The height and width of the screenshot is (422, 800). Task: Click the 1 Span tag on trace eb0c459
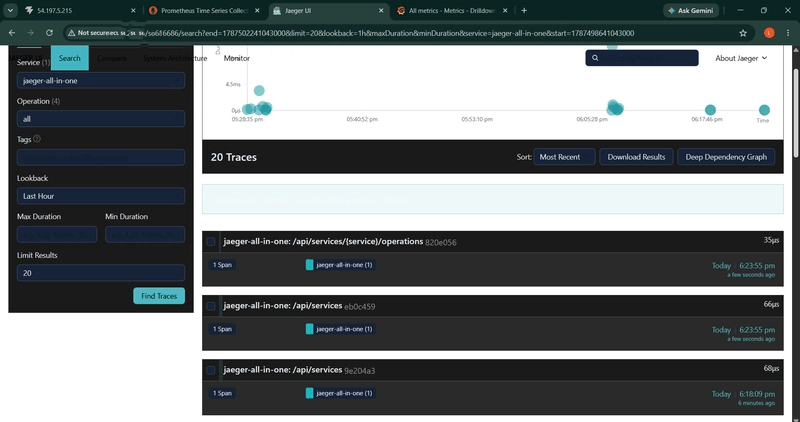(222, 329)
